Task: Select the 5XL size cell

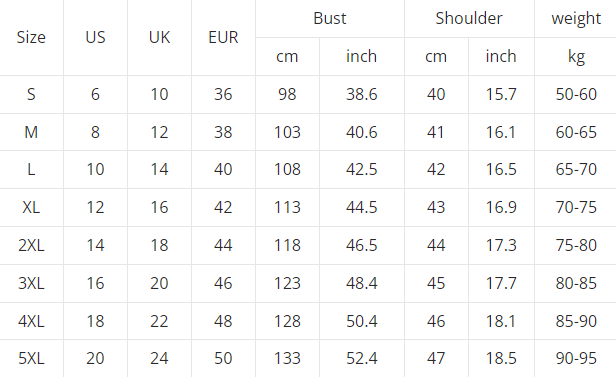Action: (31, 359)
